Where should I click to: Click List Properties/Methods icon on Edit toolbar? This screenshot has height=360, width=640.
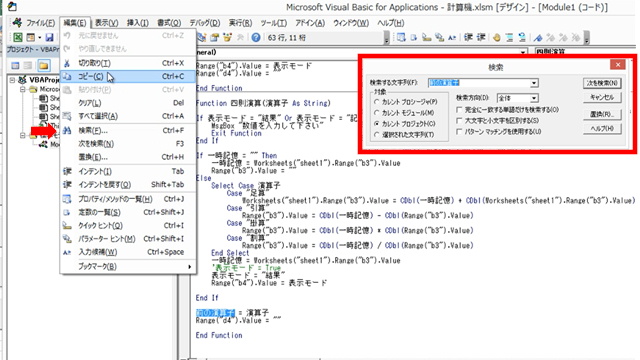(x=401, y=38)
